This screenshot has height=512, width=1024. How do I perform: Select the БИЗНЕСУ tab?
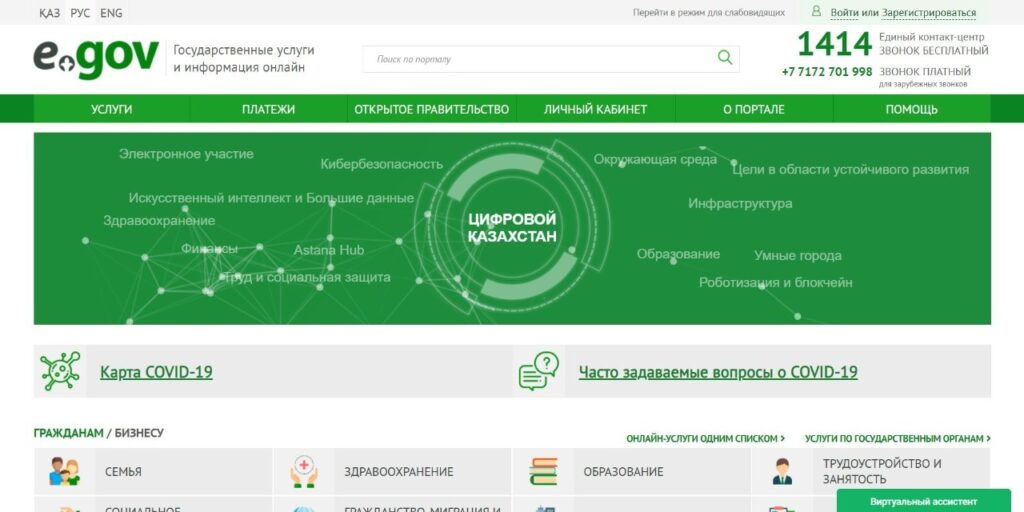(139, 433)
